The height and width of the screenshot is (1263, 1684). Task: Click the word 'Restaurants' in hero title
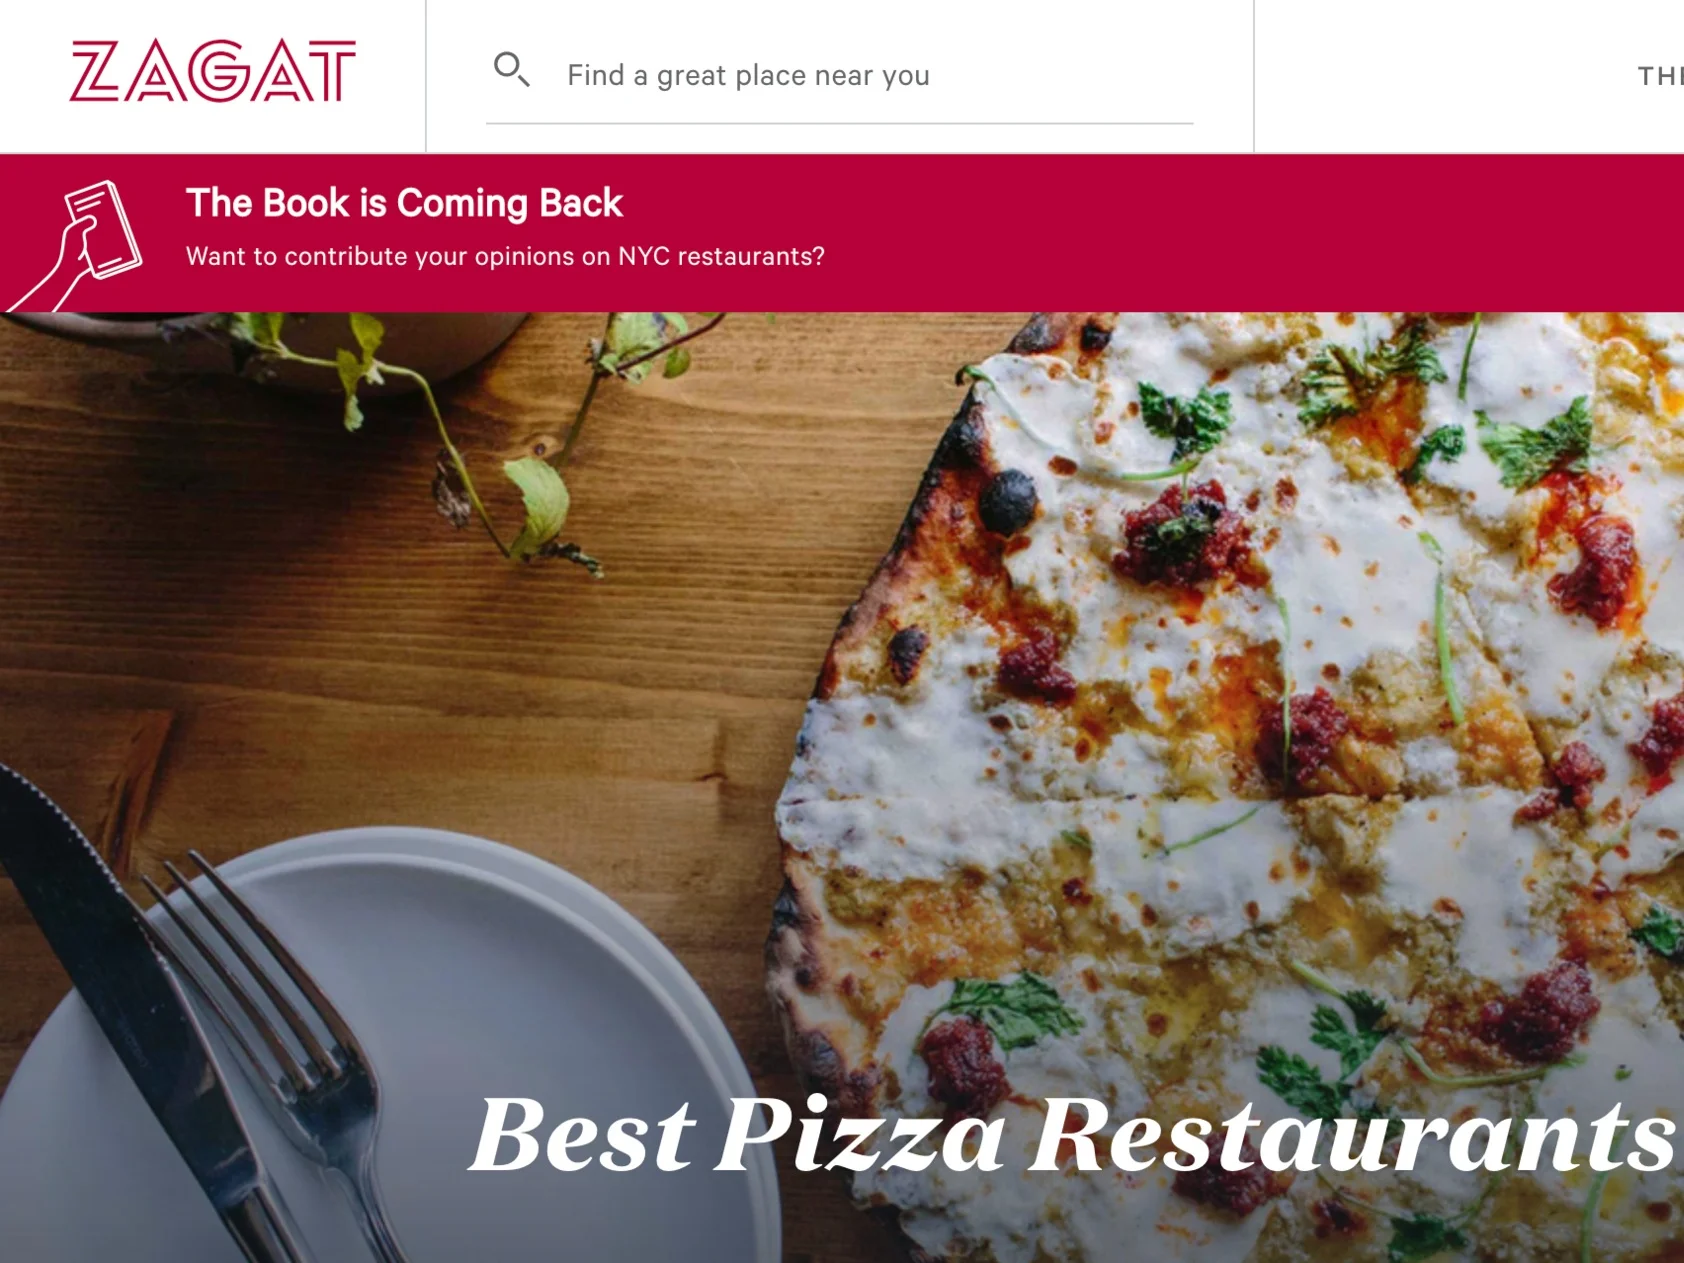(x=1353, y=1135)
